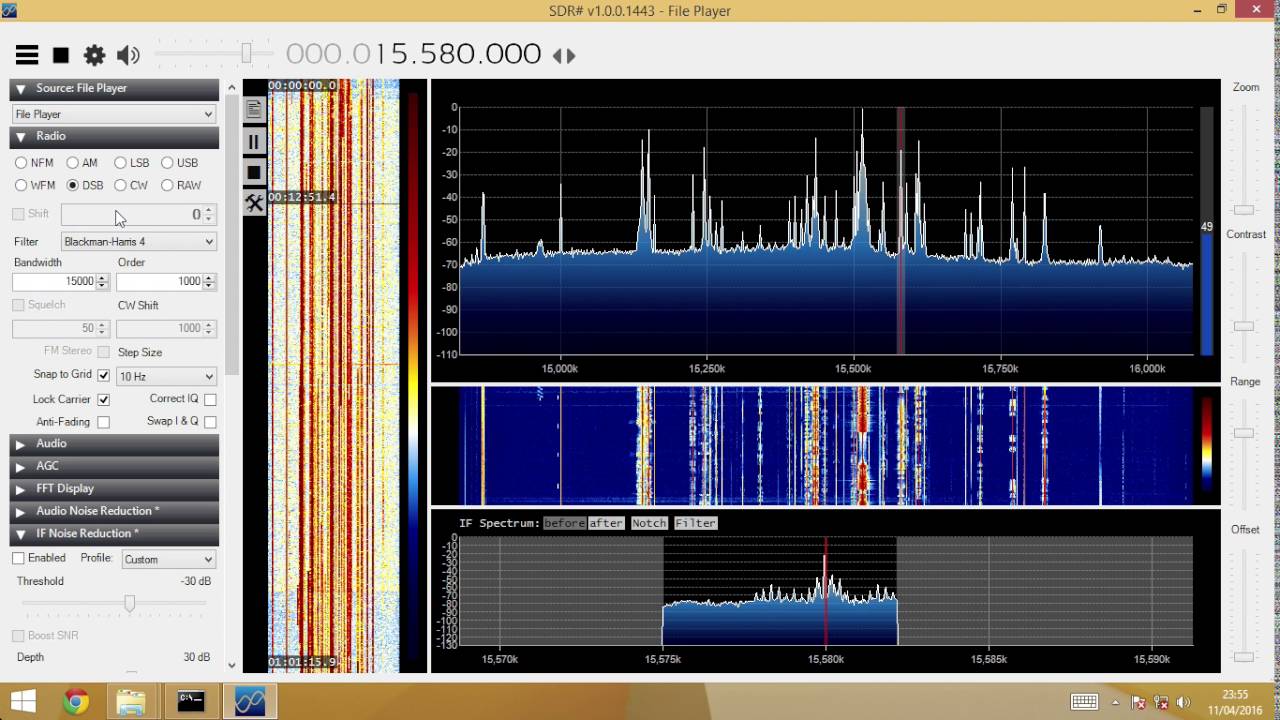Open the tools wrench icon in player panel
Viewport: 1280px width, 720px height.
coord(254,203)
